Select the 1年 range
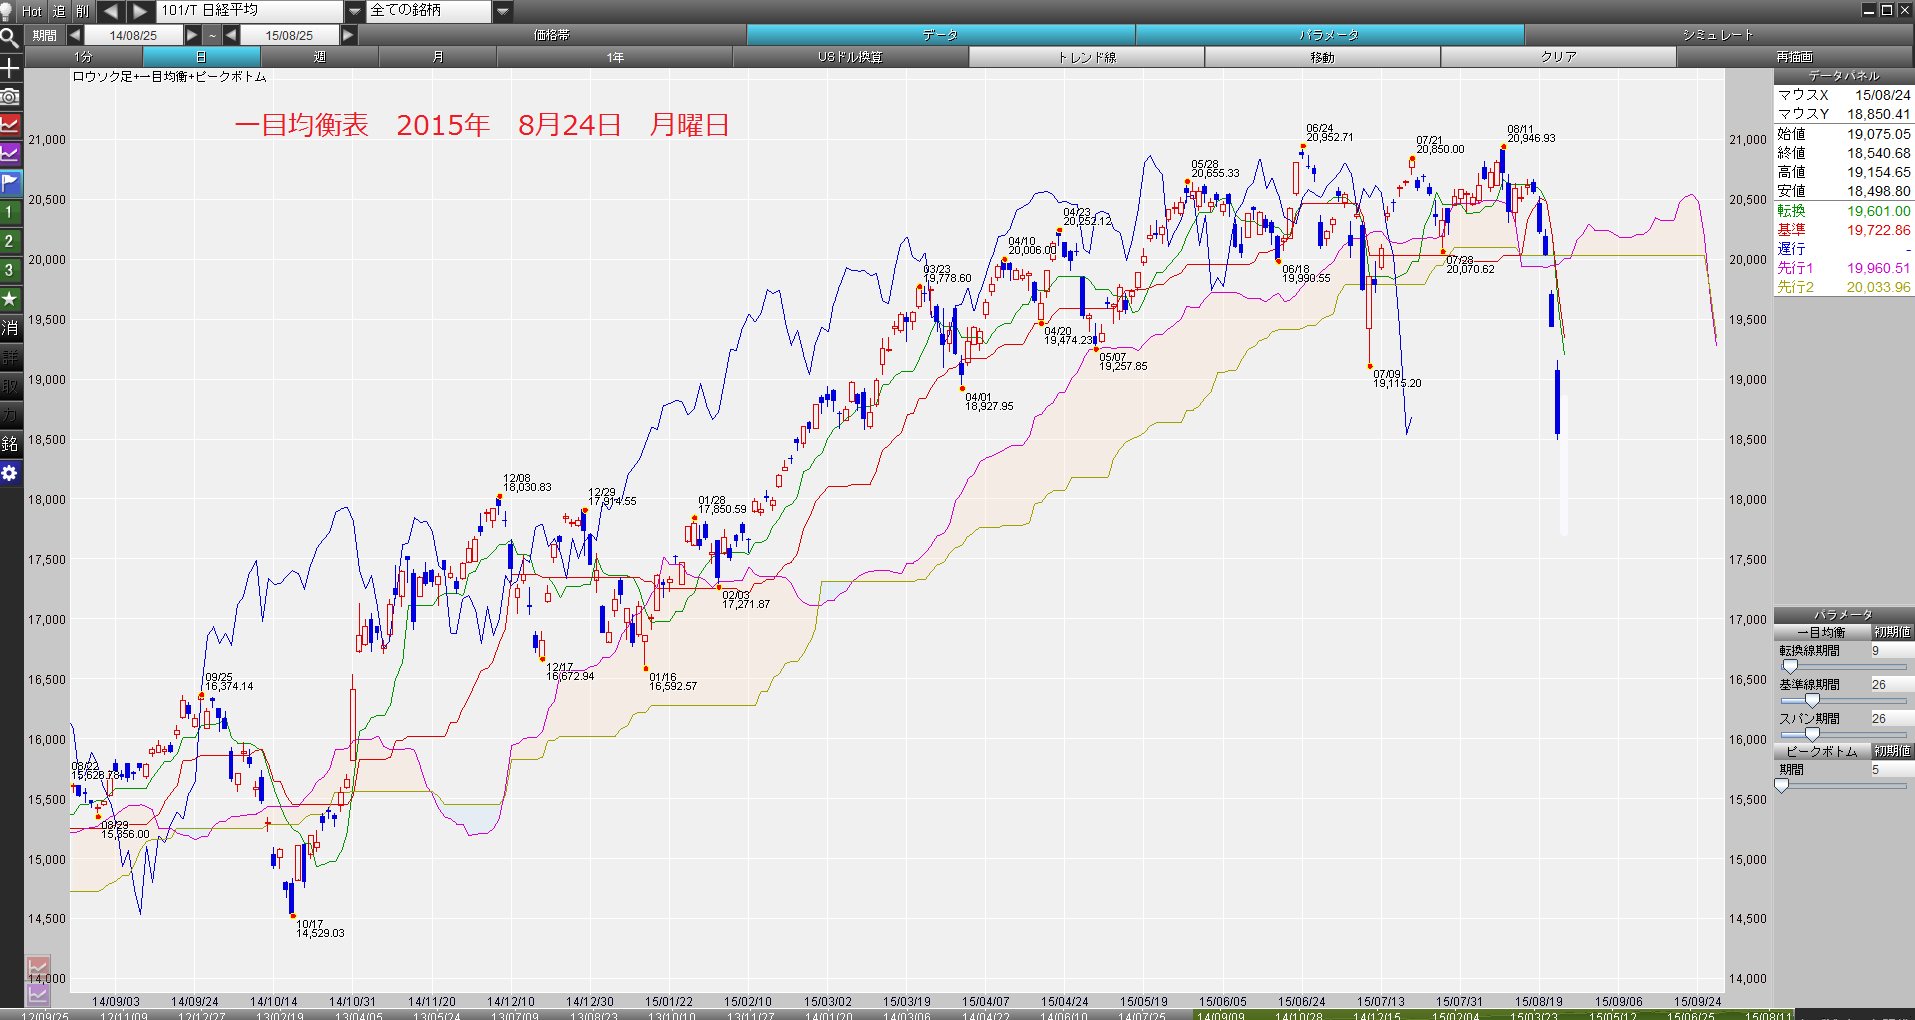The width and height of the screenshot is (1915, 1020). (x=615, y=57)
